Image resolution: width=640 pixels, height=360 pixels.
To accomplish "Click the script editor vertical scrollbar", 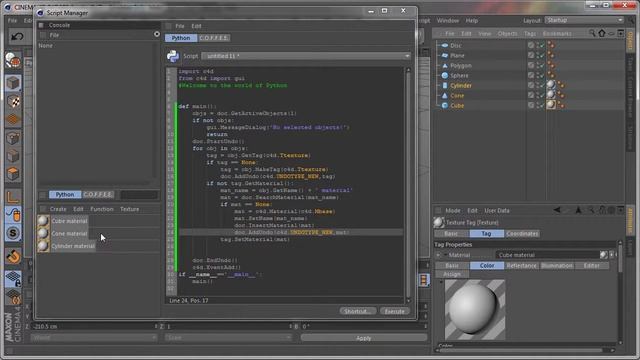I will click(408, 184).
